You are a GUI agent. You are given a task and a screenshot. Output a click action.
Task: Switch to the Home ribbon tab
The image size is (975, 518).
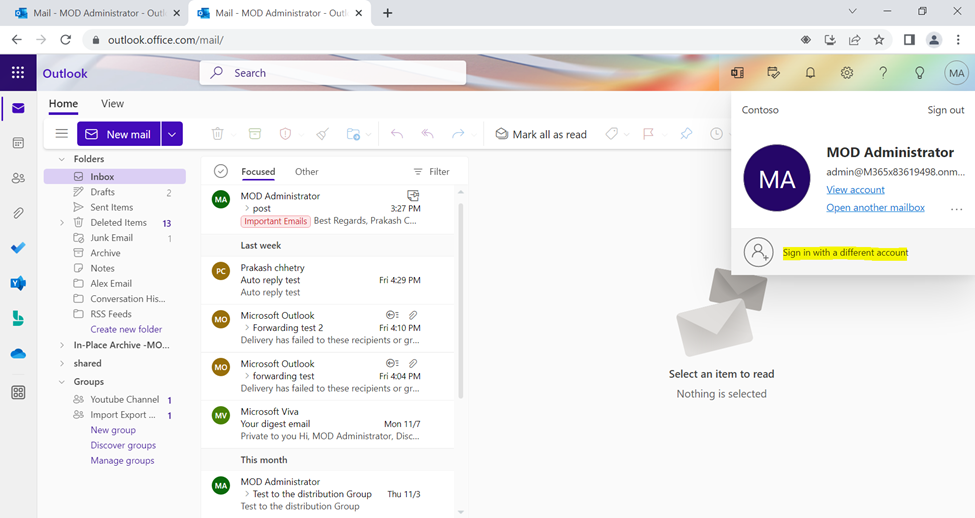tap(63, 104)
